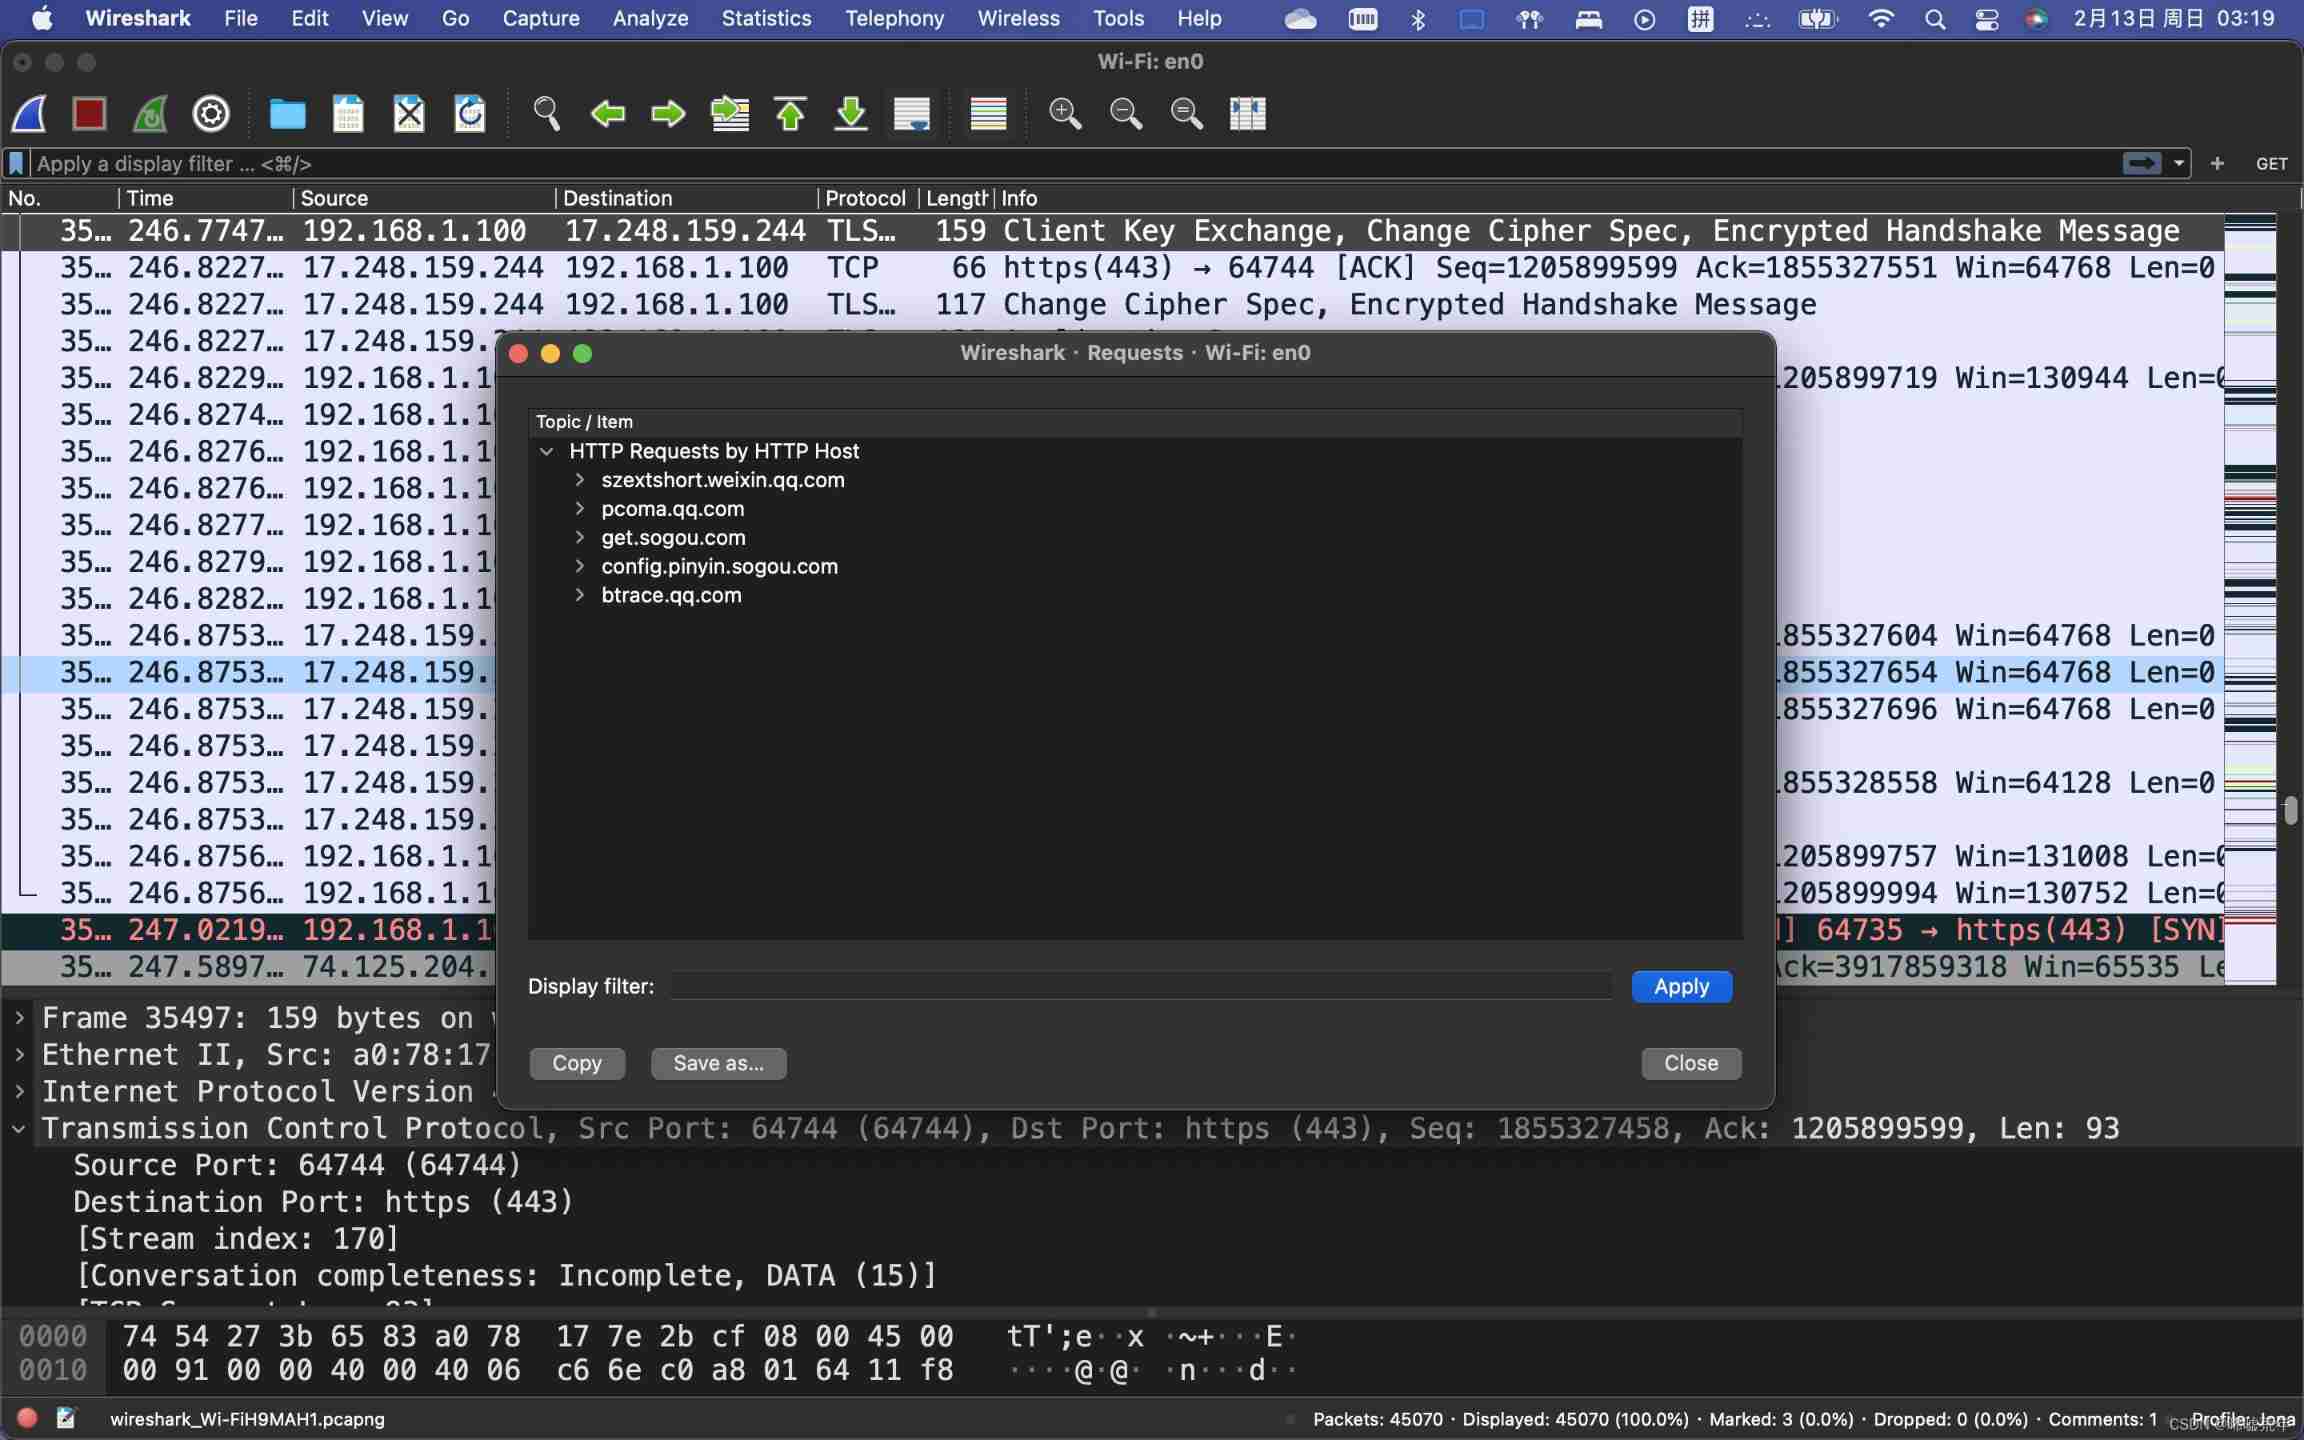Viewport: 2304px width, 1440px height.
Task: Zoom in main window text
Action: pos(1065,114)
